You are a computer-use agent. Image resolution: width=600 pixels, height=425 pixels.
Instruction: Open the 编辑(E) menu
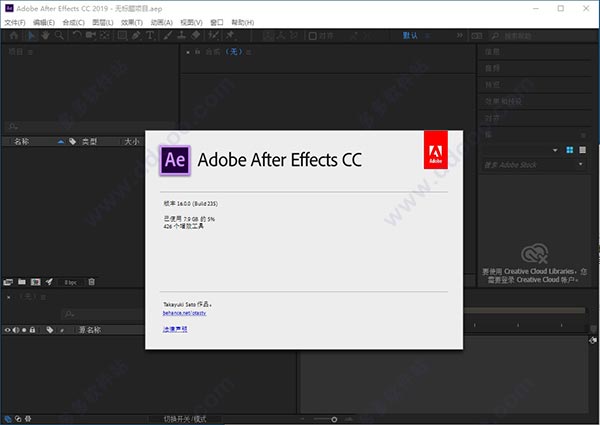[44, 23]
